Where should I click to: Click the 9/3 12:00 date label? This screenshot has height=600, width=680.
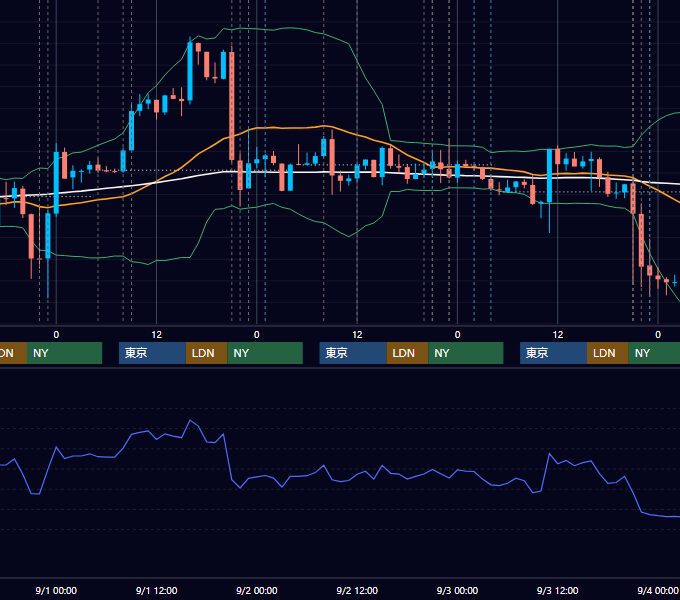coord(557,590)
